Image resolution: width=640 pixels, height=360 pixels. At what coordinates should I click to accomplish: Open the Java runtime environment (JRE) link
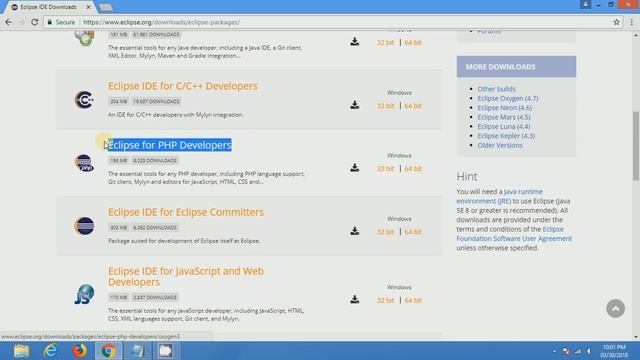(x=500, y=196)
